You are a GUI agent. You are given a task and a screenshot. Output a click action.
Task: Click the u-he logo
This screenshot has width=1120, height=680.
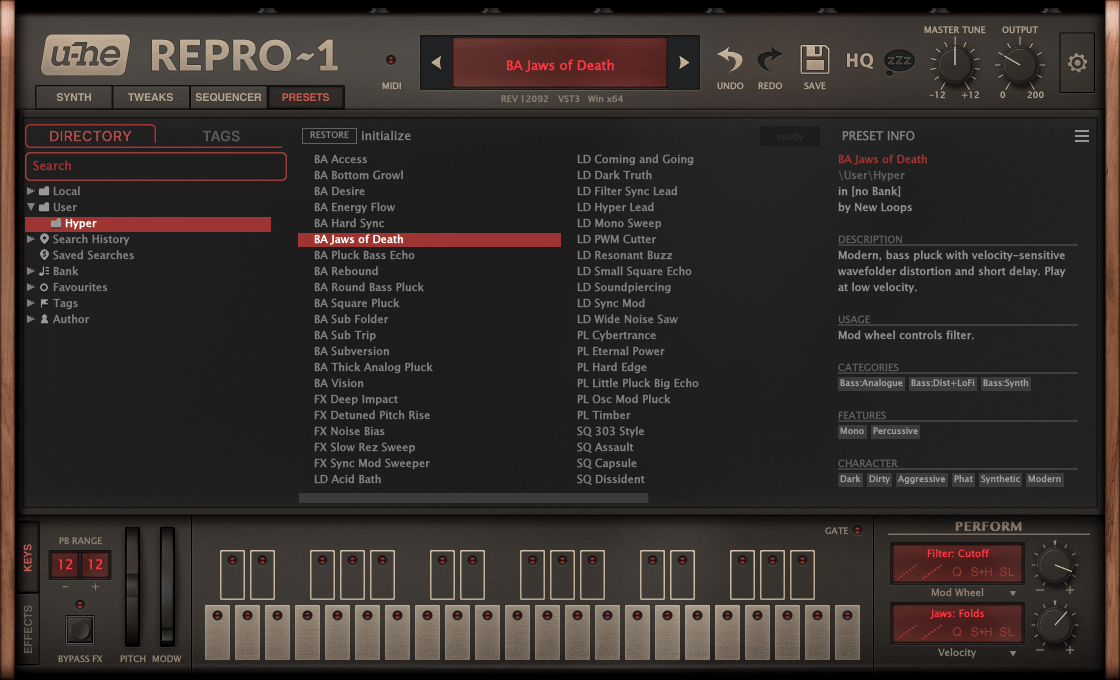[x=86, y=55]
